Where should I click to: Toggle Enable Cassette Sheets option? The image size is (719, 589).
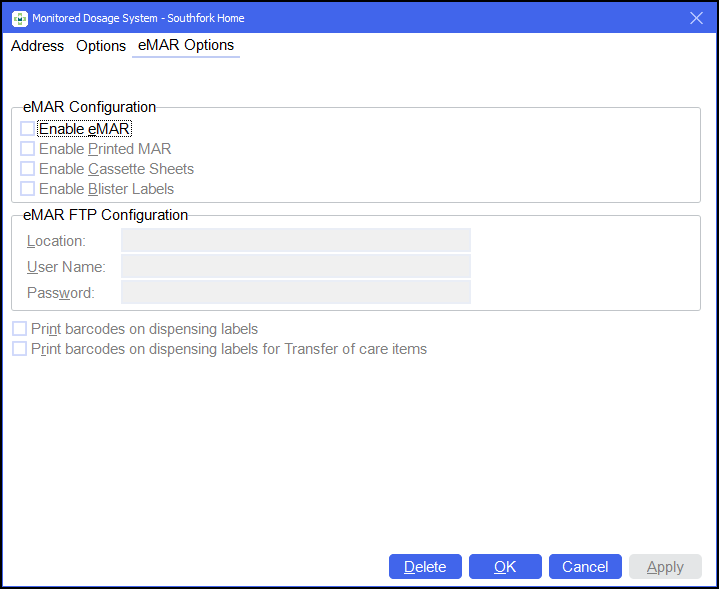coord(28,169)
